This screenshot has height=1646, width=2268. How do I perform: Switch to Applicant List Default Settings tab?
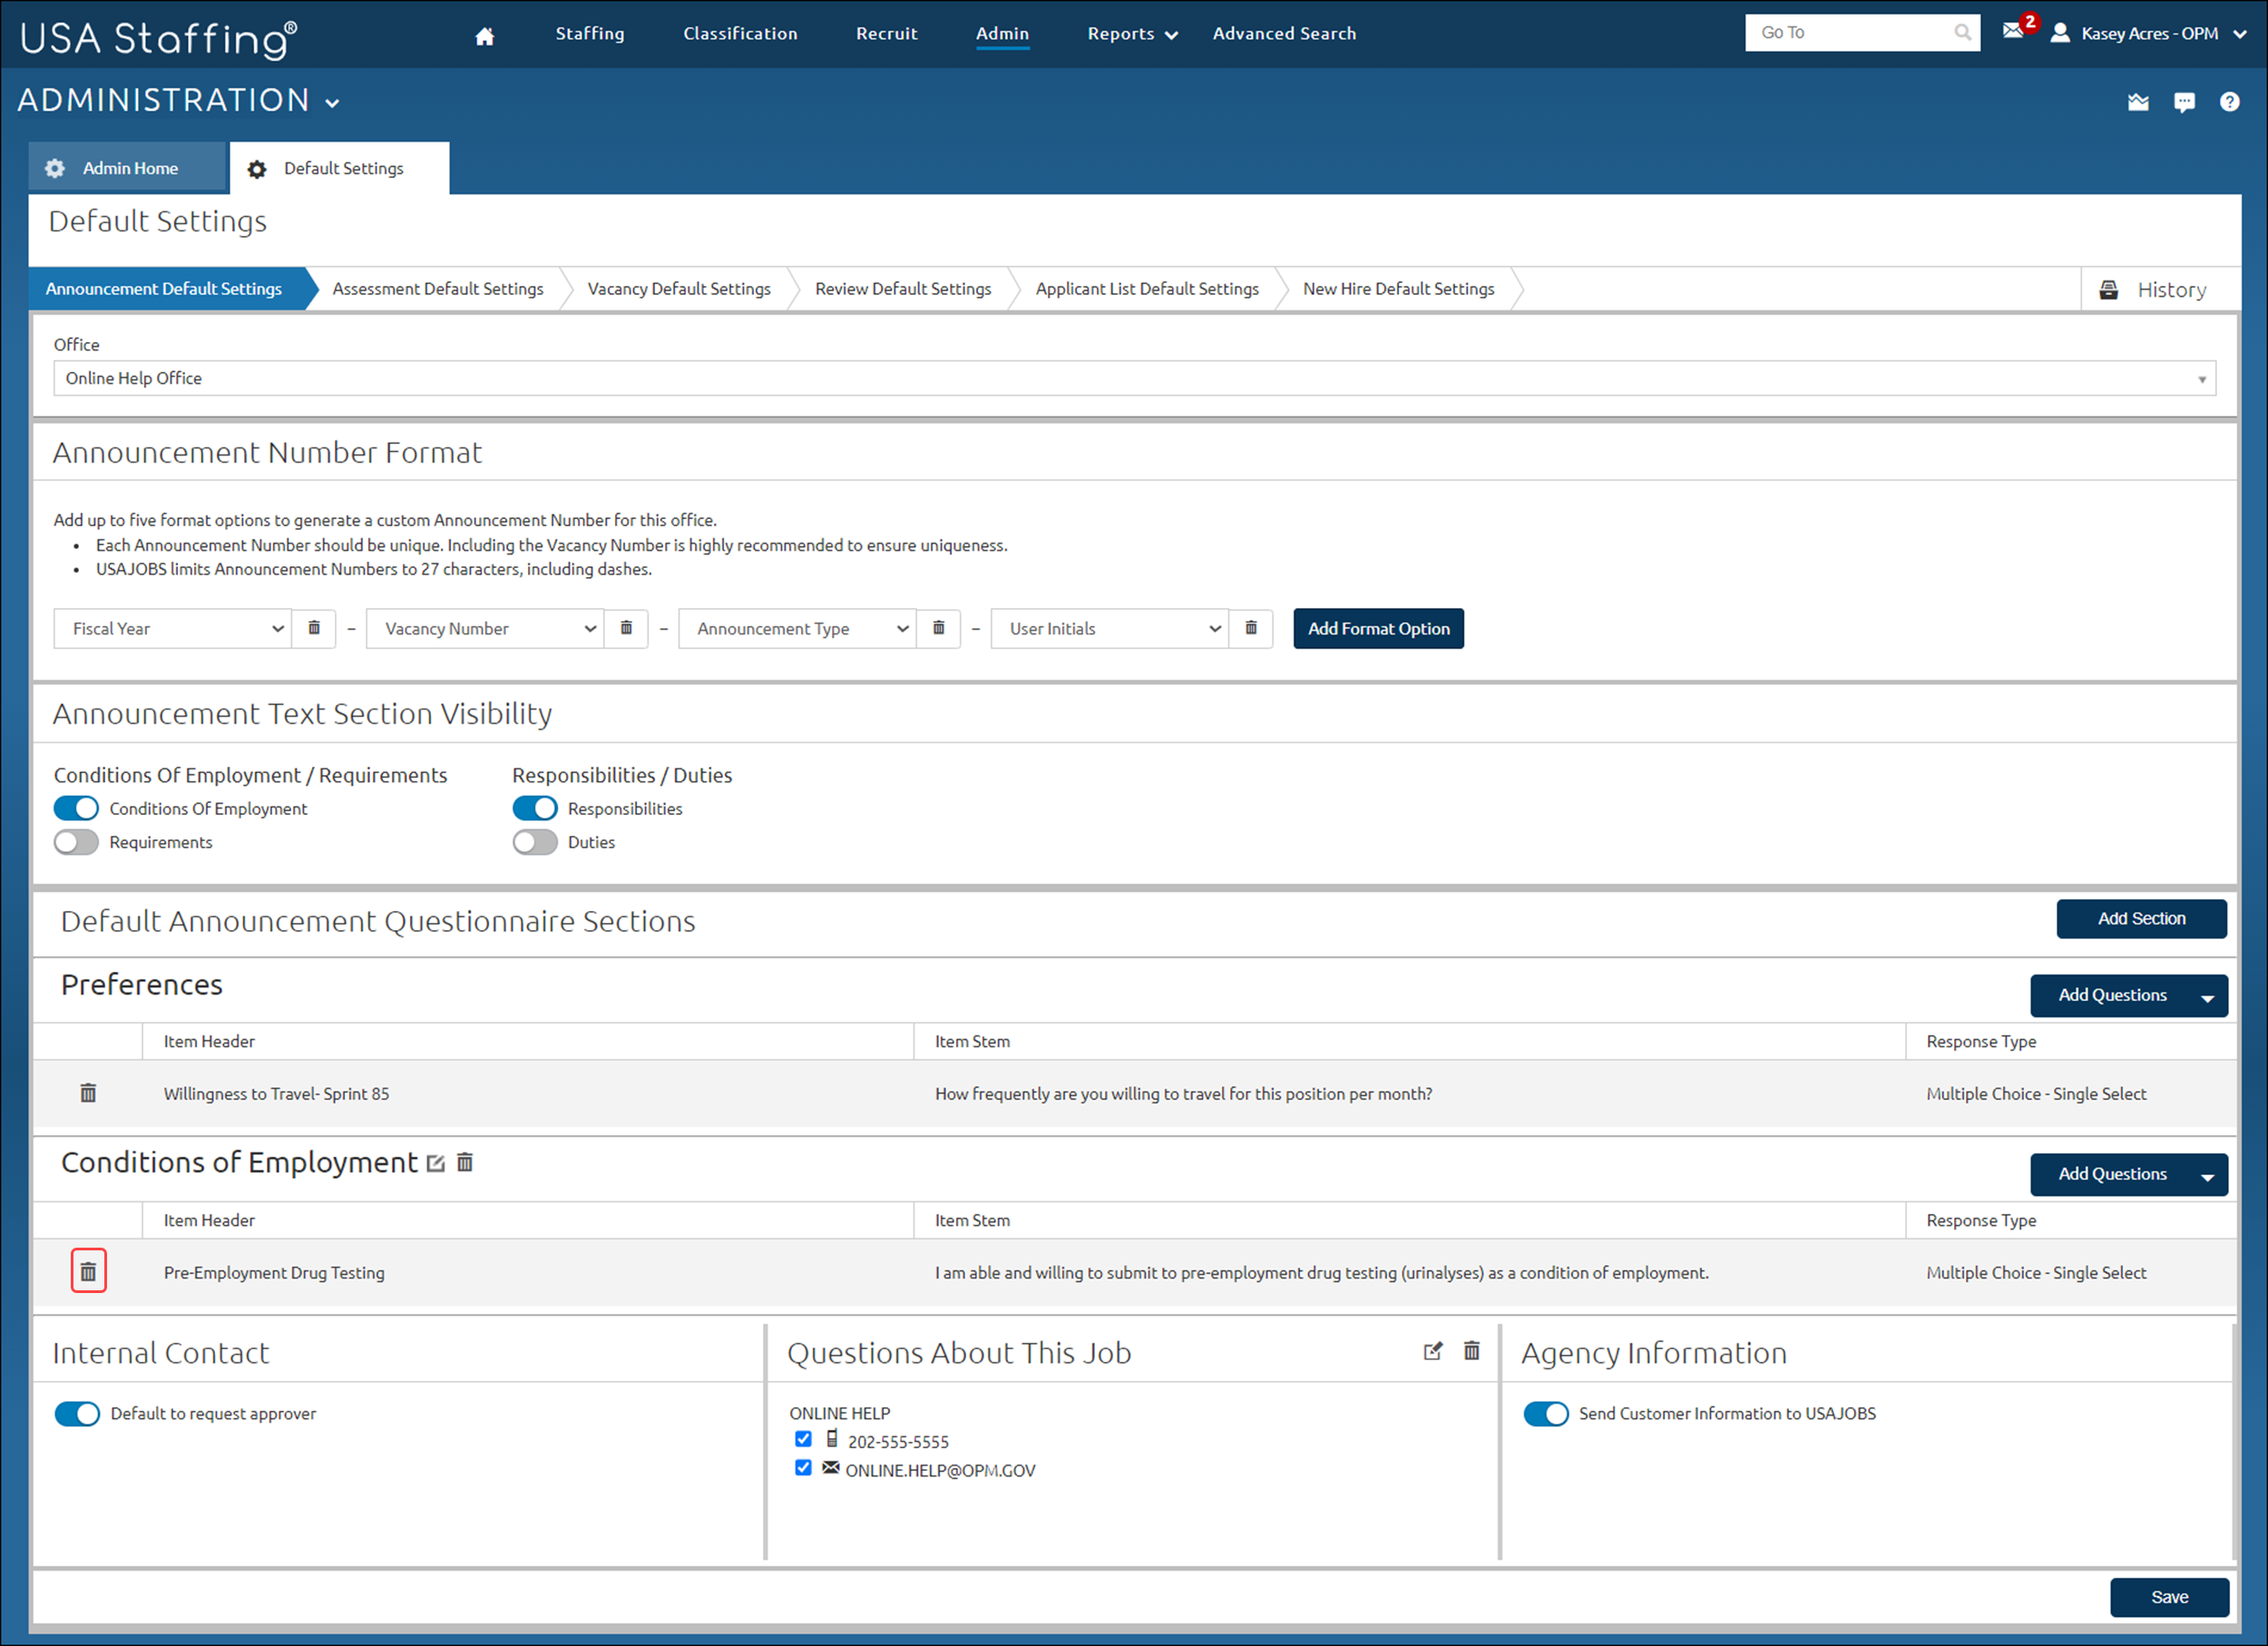pos(1147,289)
